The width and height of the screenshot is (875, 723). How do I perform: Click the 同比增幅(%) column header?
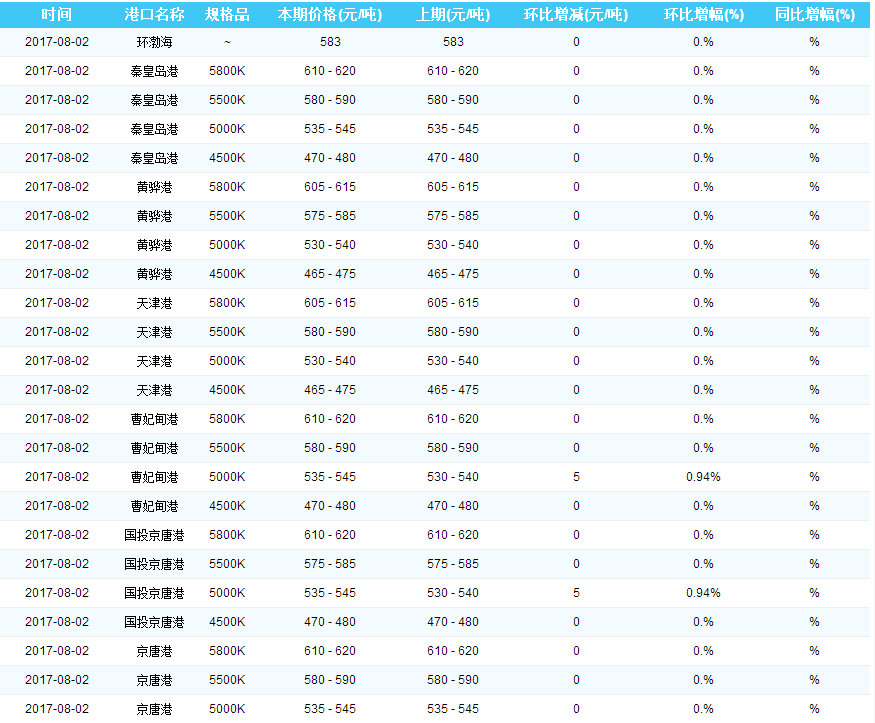(814, 14)
